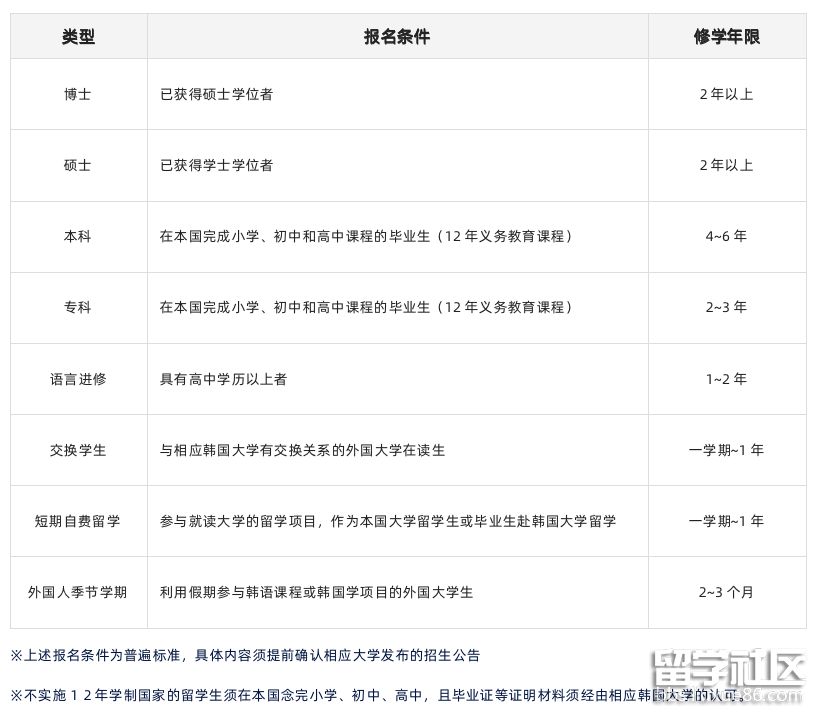Click the 修学年限 column header
Screen dimensions: 819x717
click(x=726, y=36)
